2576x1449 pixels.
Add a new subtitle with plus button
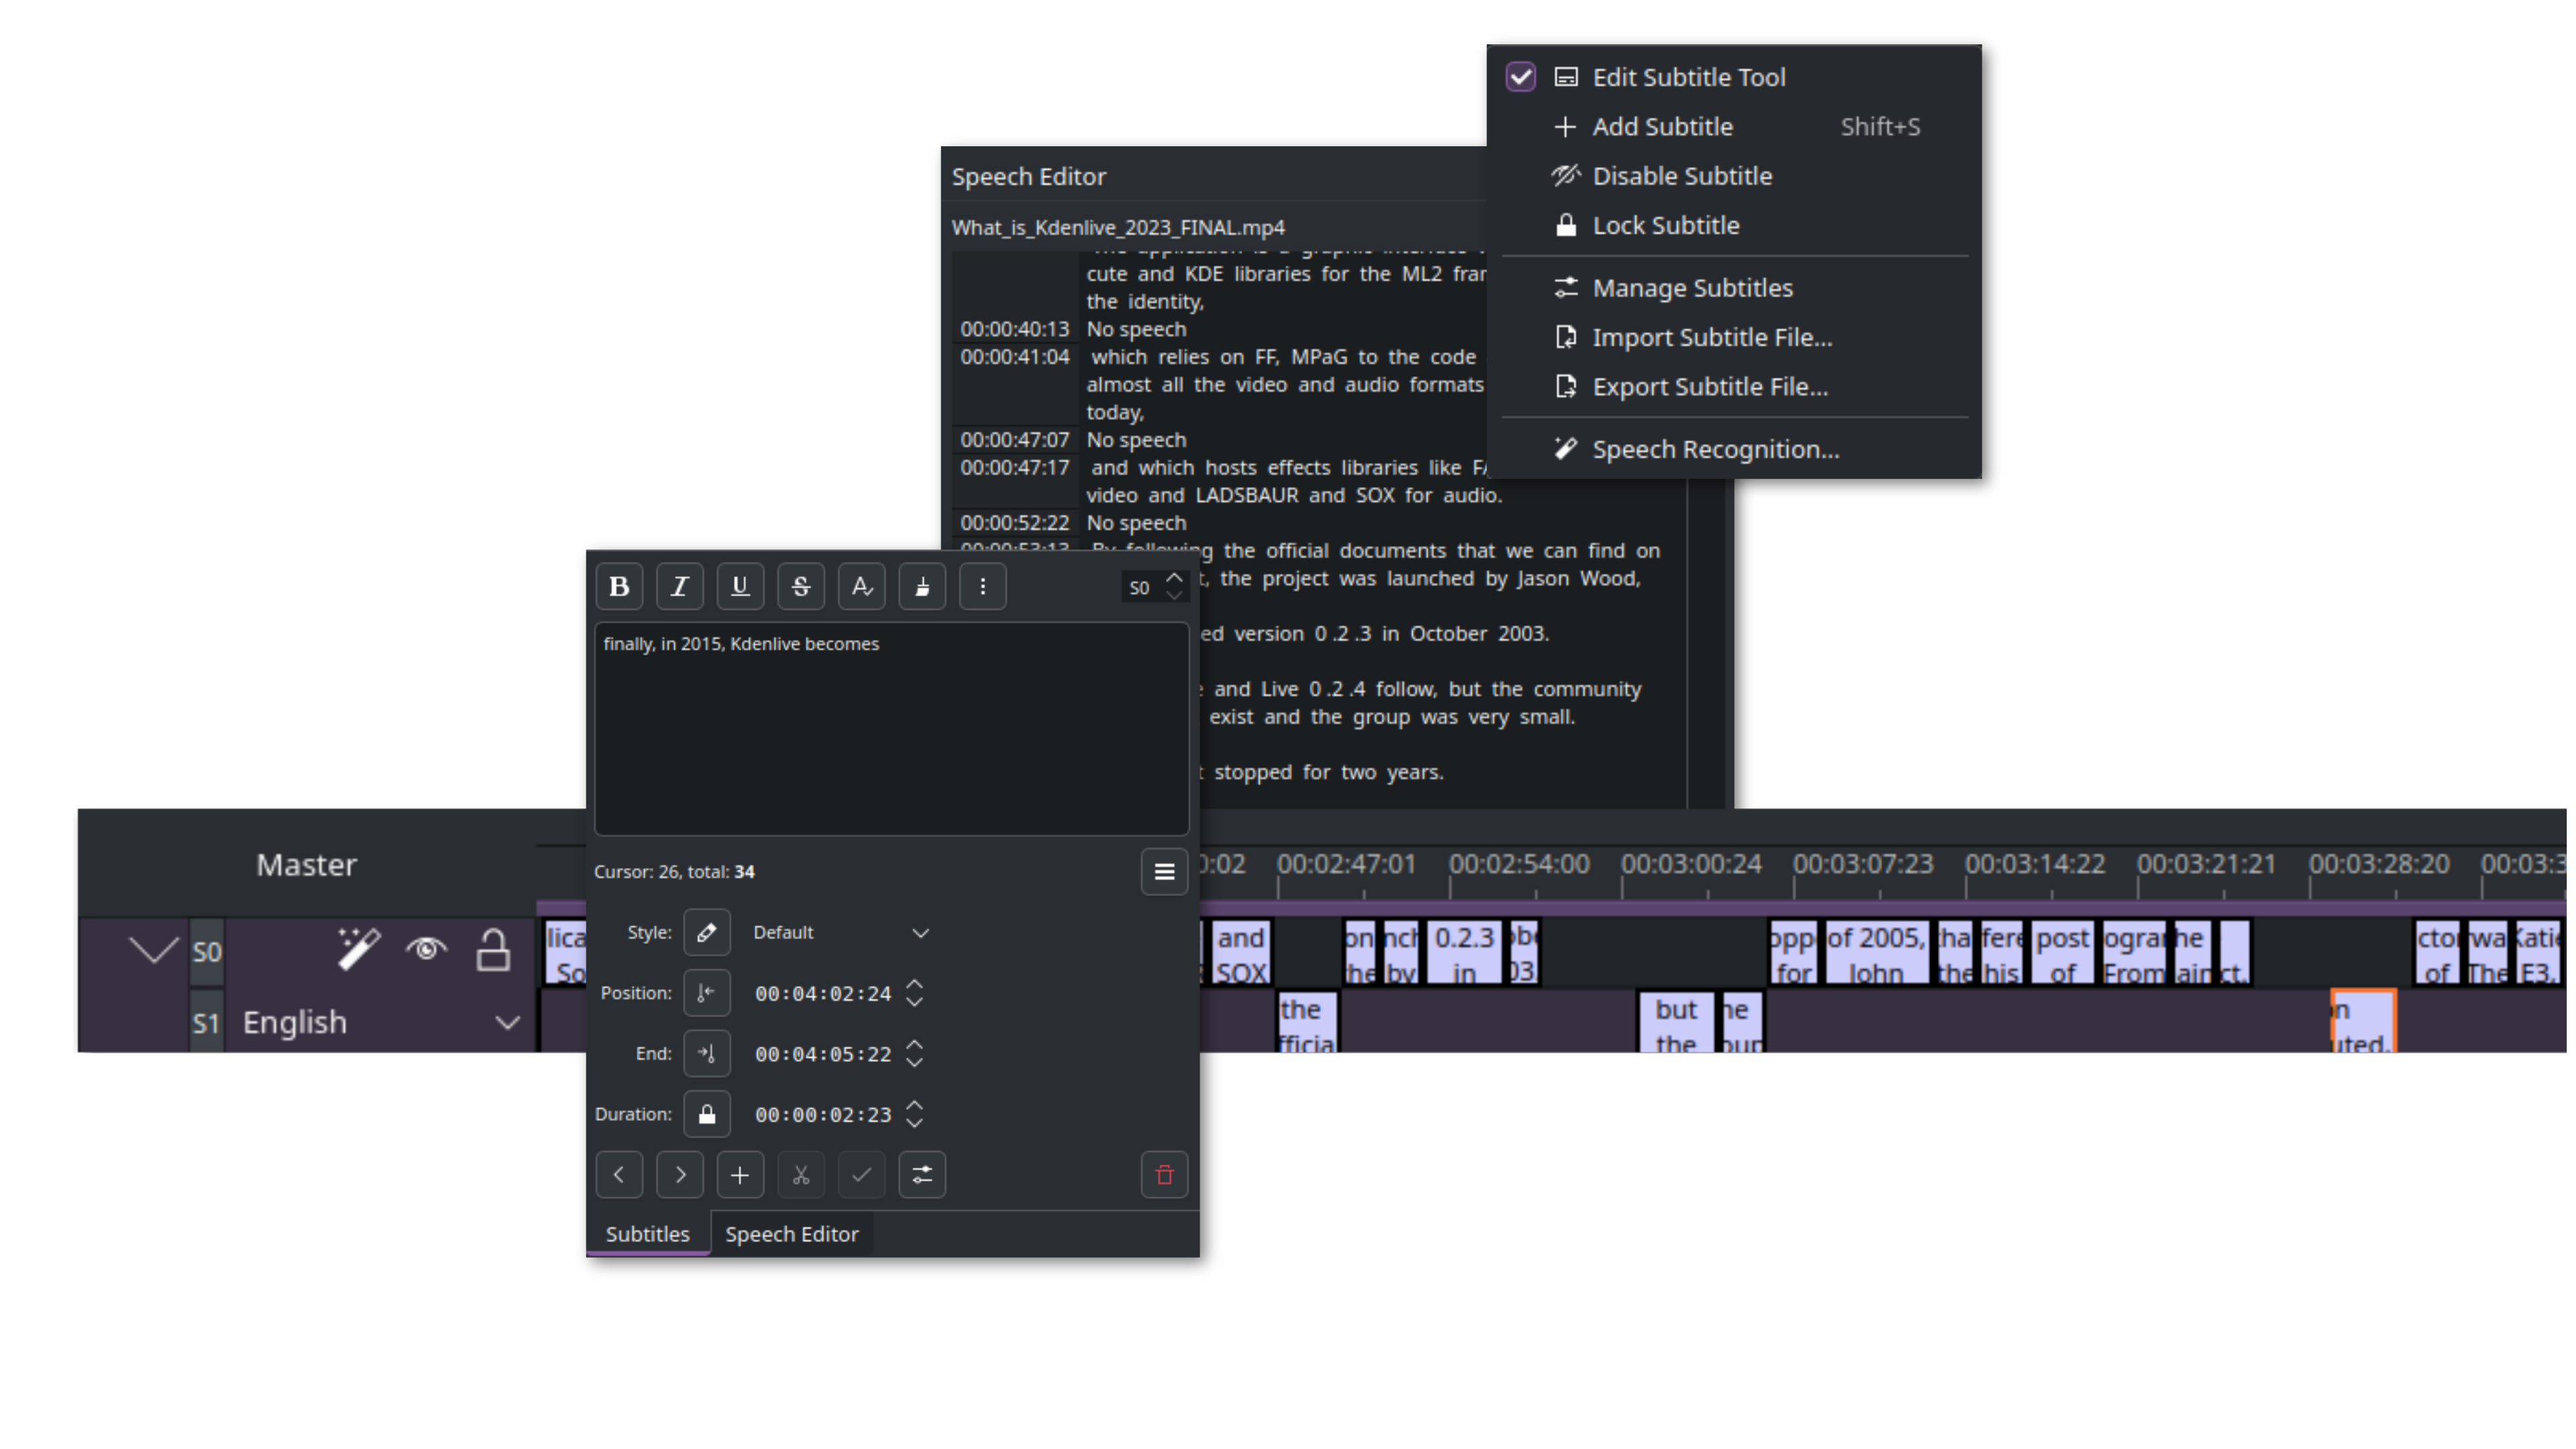[x=740, y=1175]
